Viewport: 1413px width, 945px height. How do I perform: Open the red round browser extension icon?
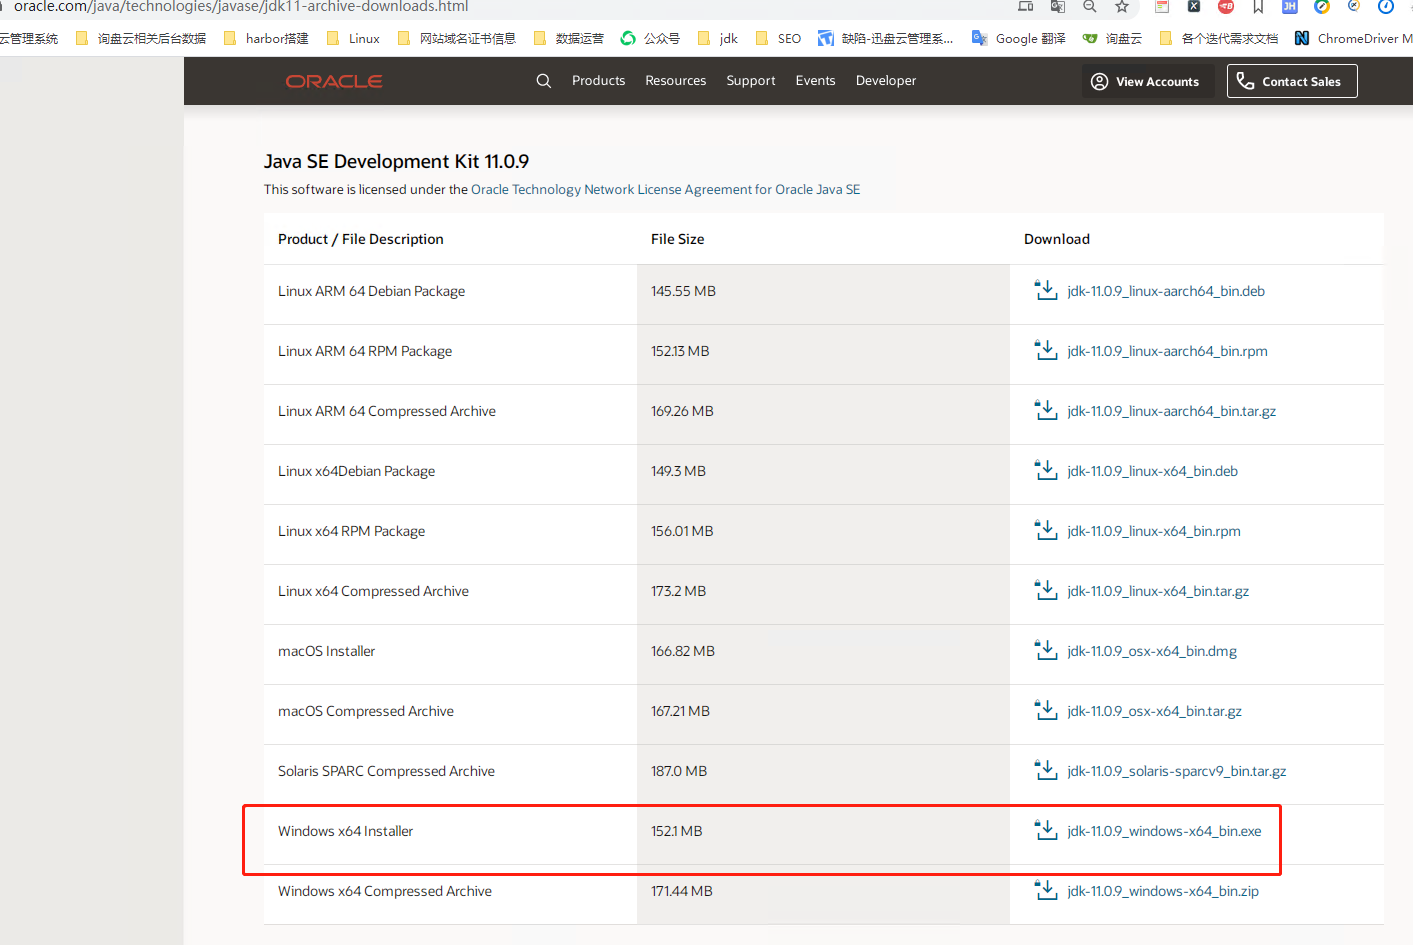point(1226,7)
